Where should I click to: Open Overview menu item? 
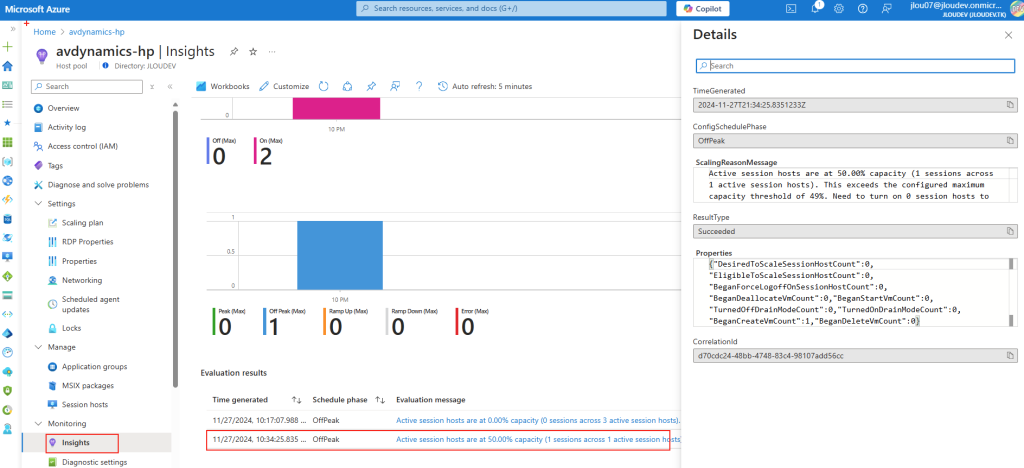coord(63,108)
